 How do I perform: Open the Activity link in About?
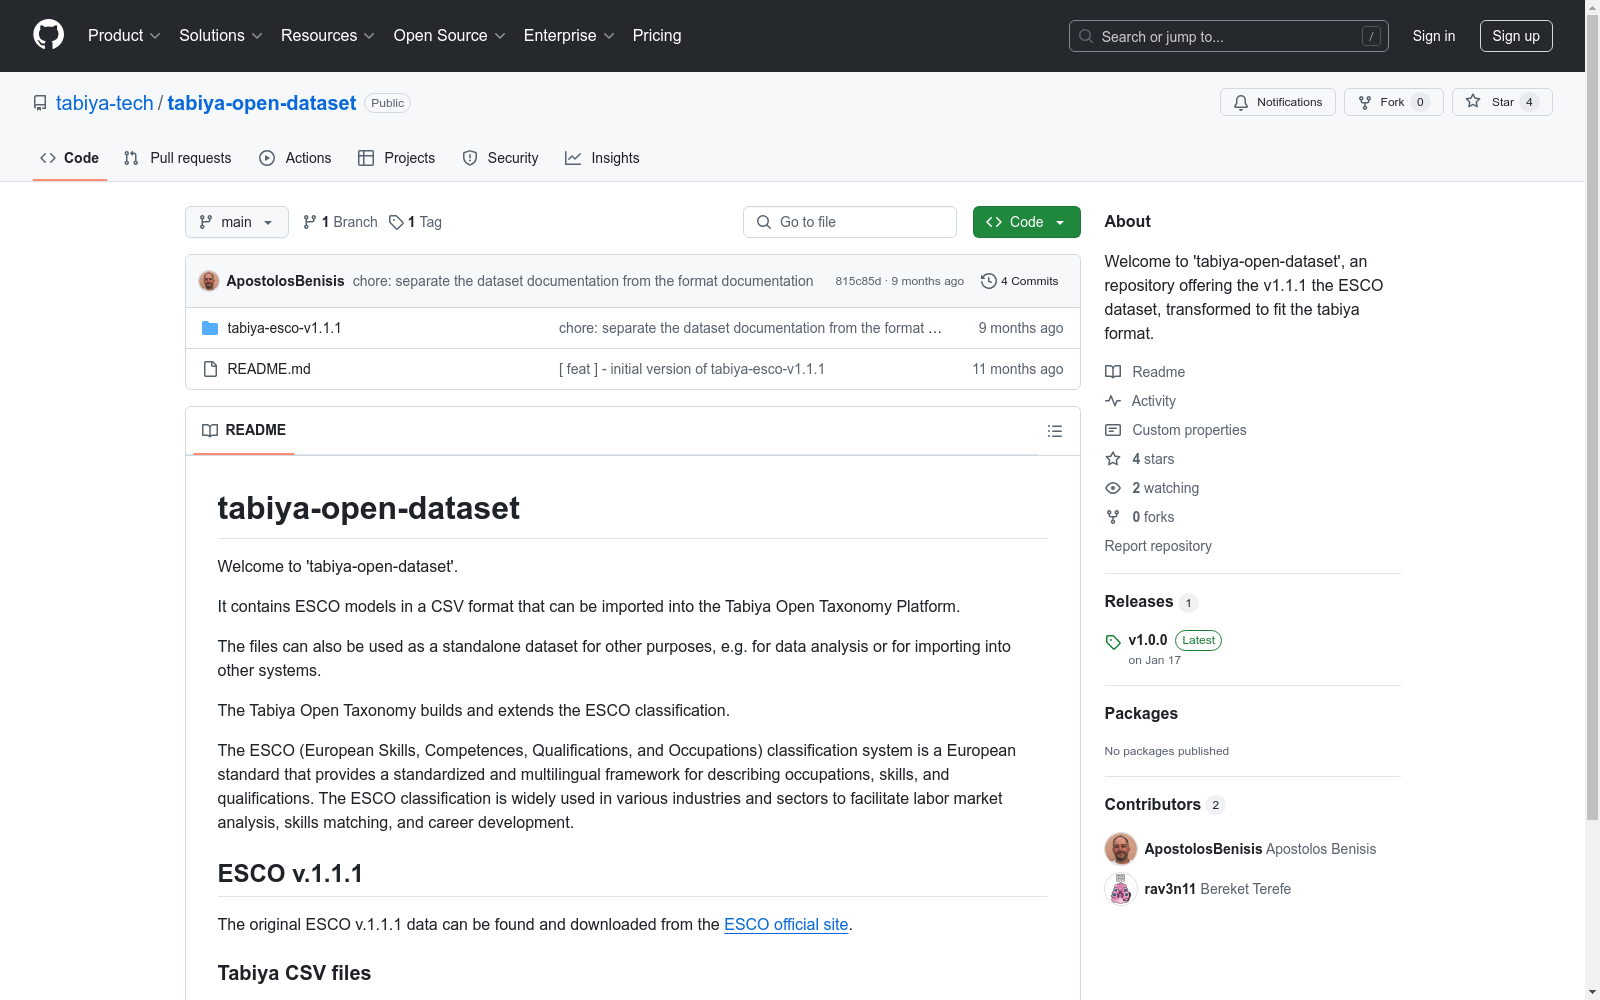coord(1140,401)
